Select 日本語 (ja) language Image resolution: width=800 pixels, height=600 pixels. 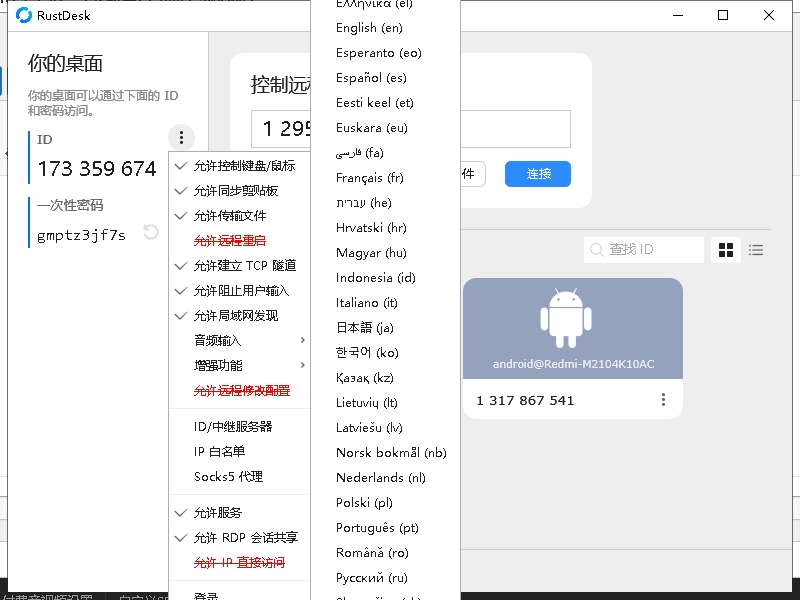point(386,328)
